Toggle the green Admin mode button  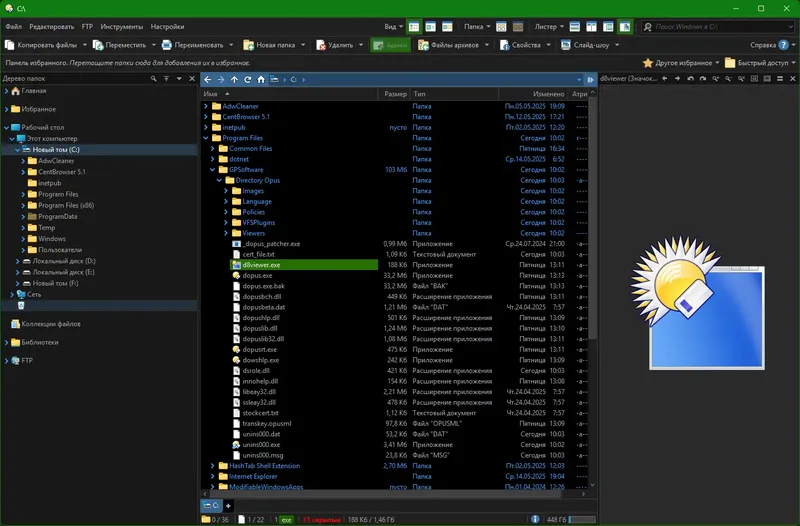click(x=390, y=45)
